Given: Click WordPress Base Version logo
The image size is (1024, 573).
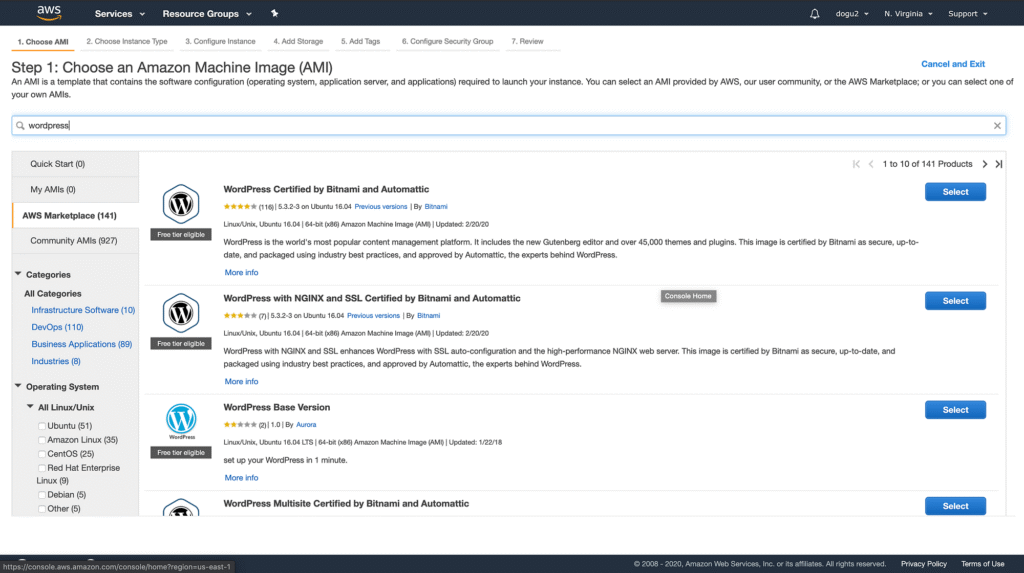Looking at the screenshot, I should (181, 421).
